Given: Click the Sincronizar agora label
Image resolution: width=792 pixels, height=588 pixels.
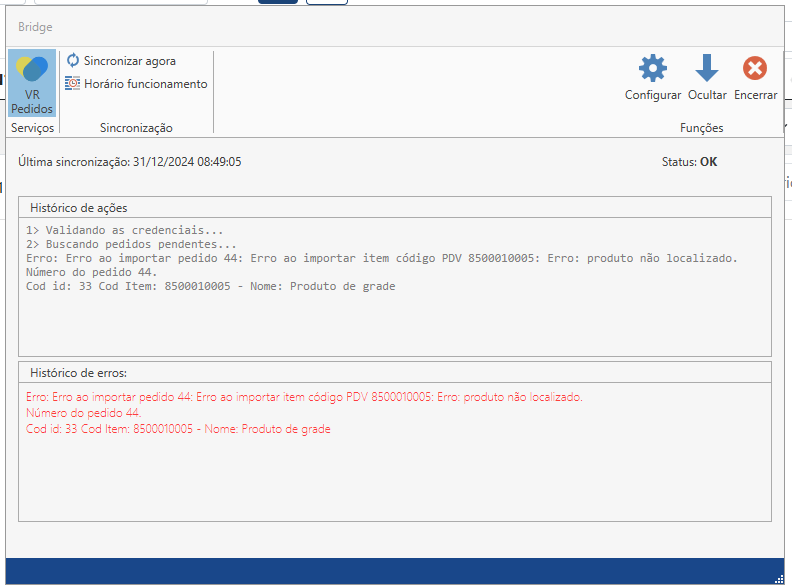Looking at the screenshot, I should coord(129,61).
